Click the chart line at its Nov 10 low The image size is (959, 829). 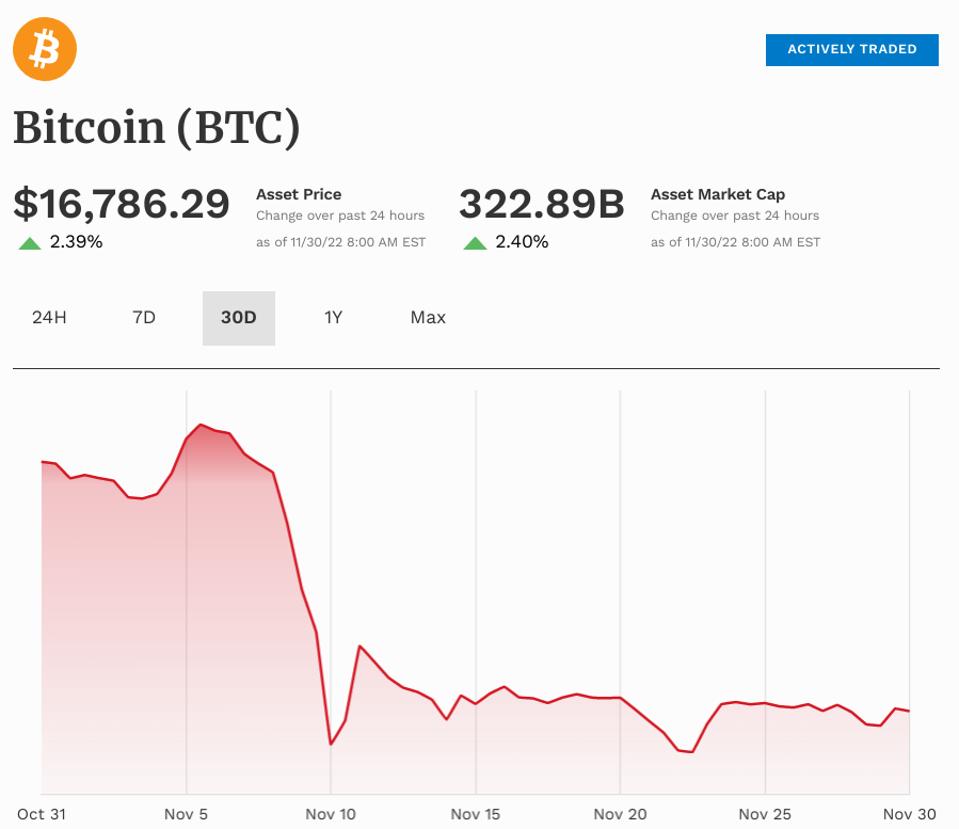[x=332, y=745]
